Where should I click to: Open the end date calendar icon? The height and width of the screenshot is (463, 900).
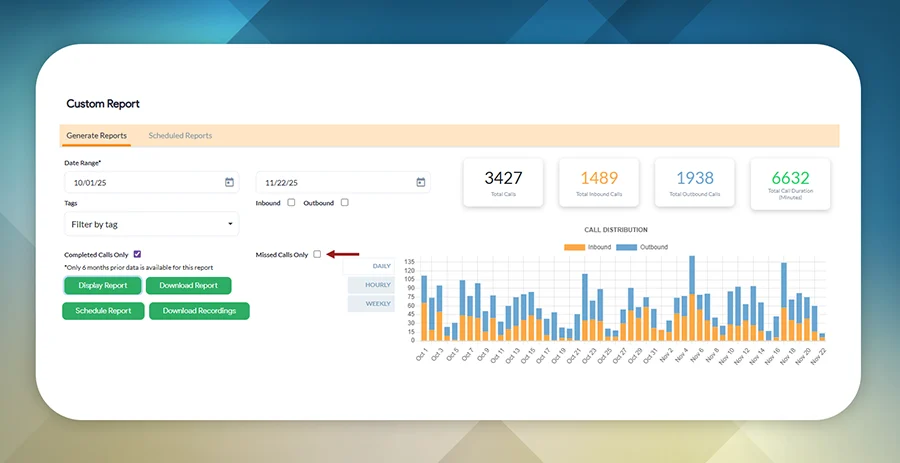[x=421, y=182]
